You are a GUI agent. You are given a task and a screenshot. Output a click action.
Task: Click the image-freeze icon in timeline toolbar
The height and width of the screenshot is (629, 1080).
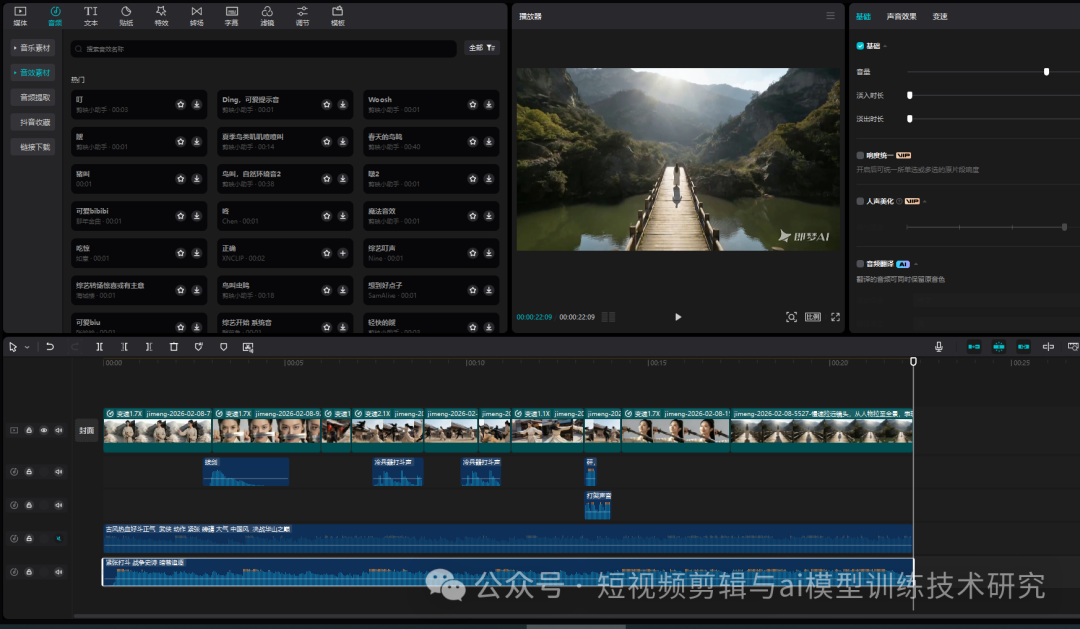[x=248, y=347]
